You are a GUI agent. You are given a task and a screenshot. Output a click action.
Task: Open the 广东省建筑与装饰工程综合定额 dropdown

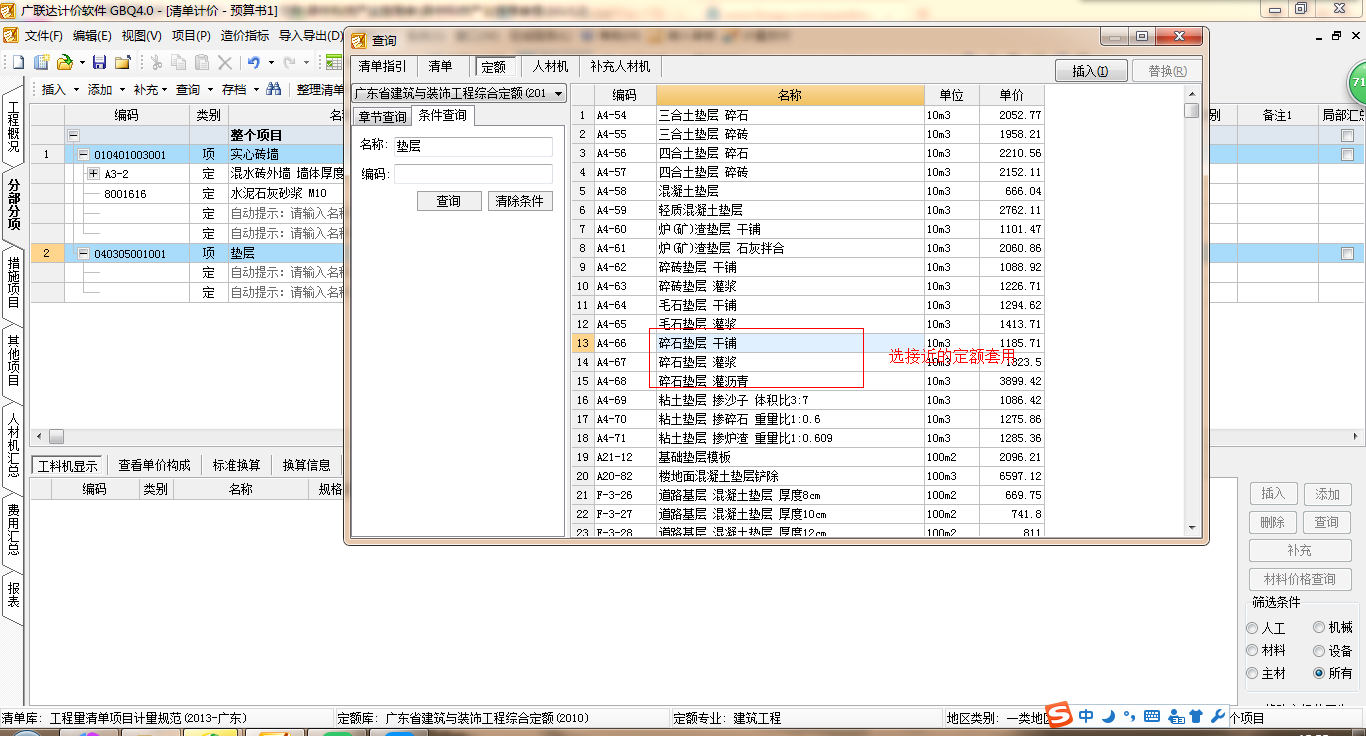pyautogui.click(x=459, y=93)
